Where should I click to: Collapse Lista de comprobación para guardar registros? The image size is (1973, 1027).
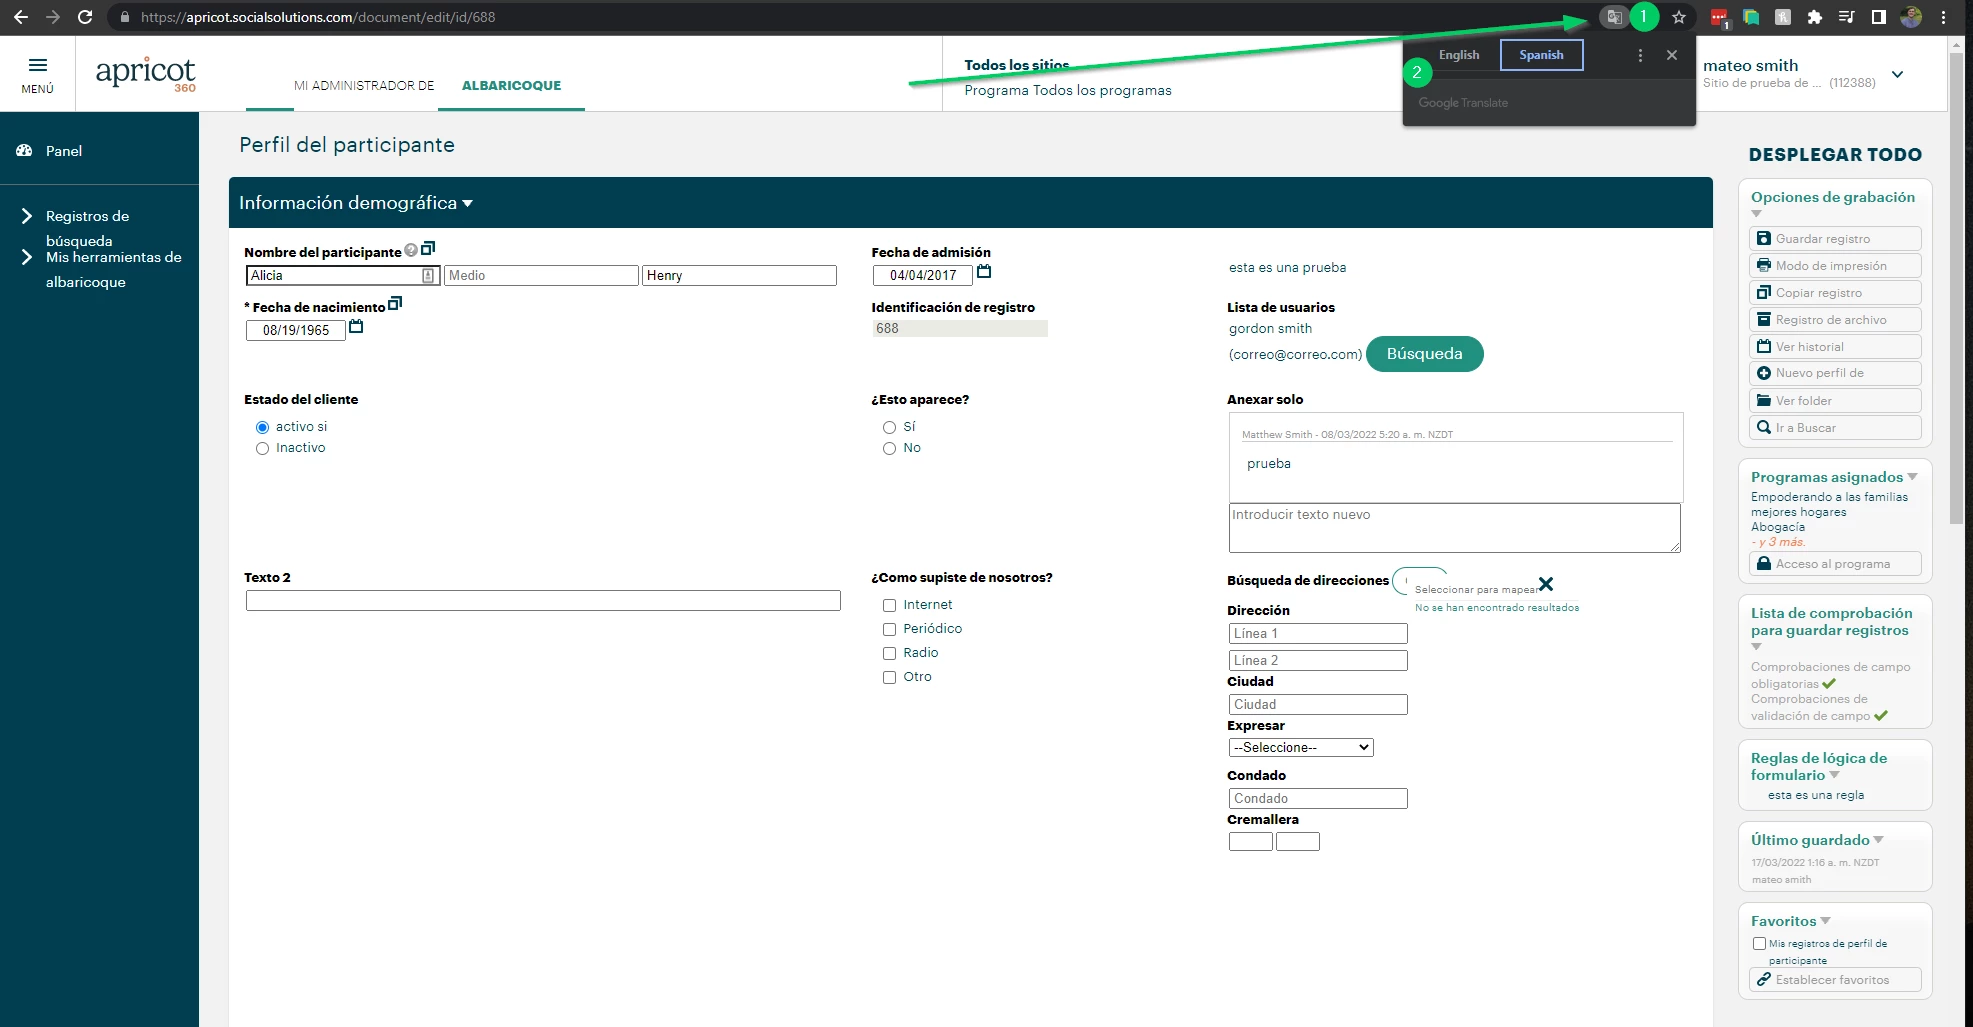1756,646
